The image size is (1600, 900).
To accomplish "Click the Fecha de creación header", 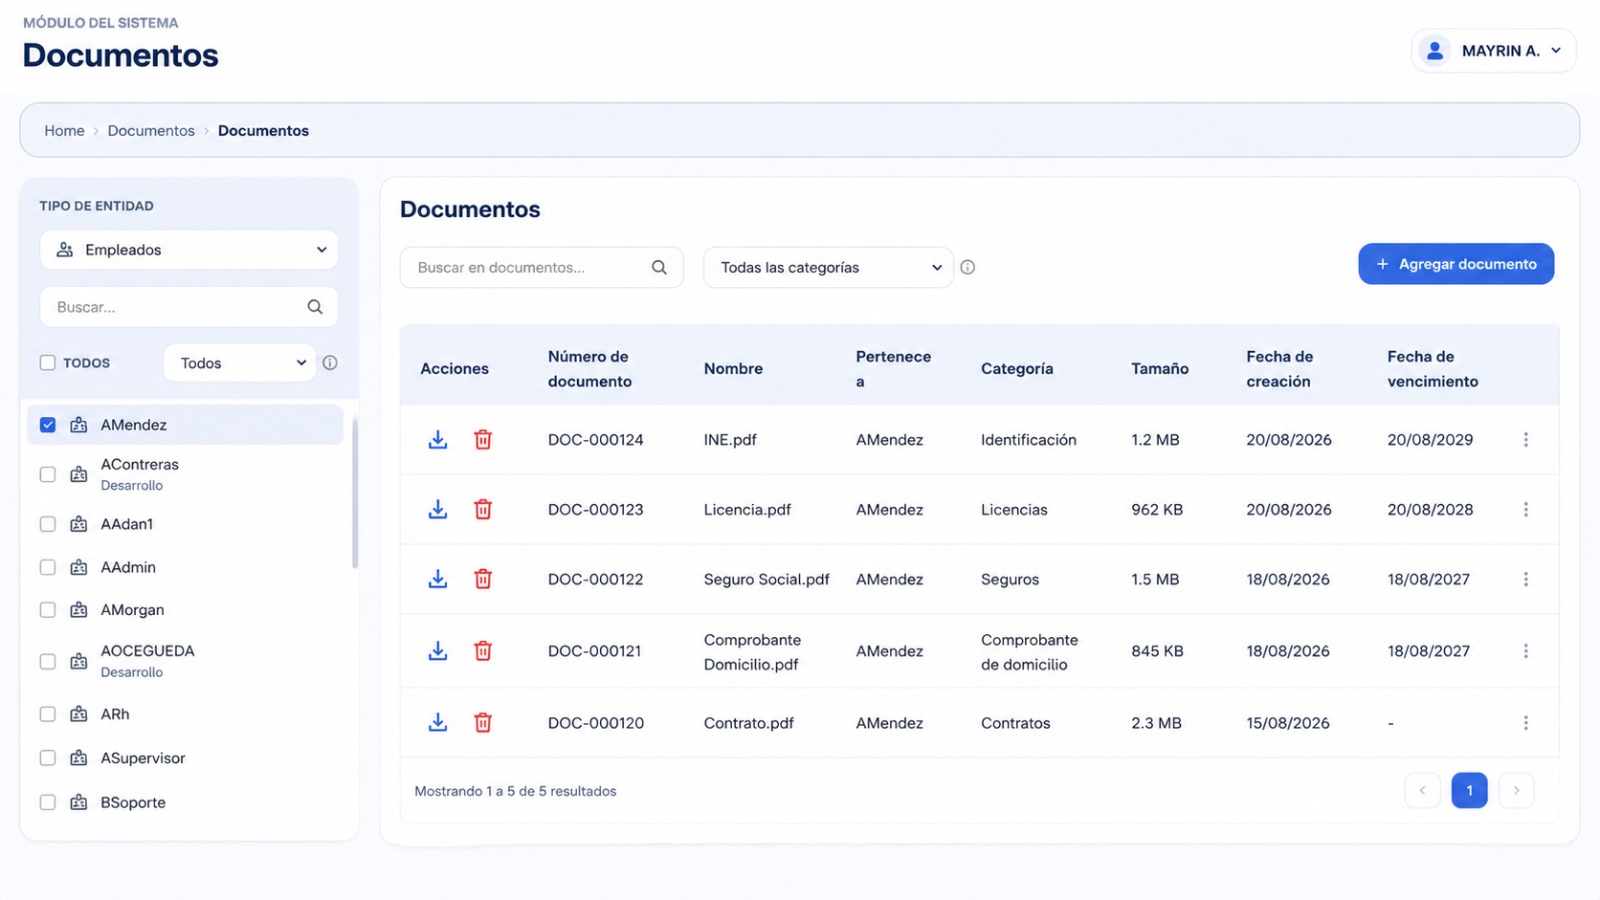I will [1279, 369].
